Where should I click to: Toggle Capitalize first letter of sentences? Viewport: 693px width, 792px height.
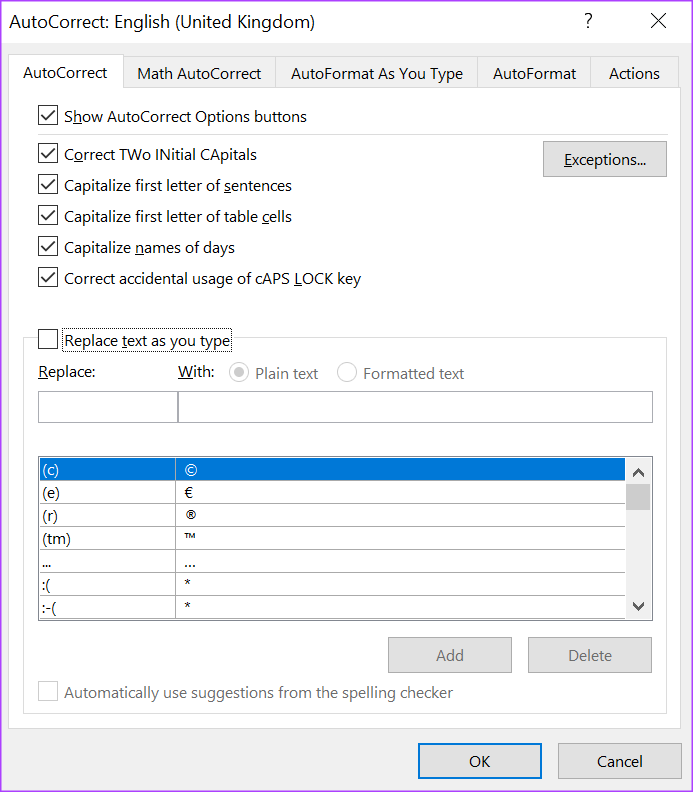tap(48, 185)
